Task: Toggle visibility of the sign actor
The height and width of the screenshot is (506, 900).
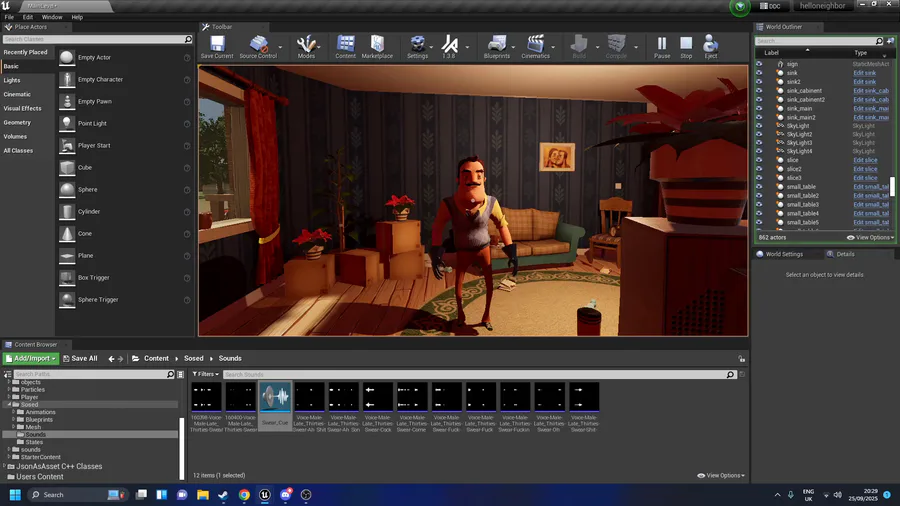Action: pos(759,64)
